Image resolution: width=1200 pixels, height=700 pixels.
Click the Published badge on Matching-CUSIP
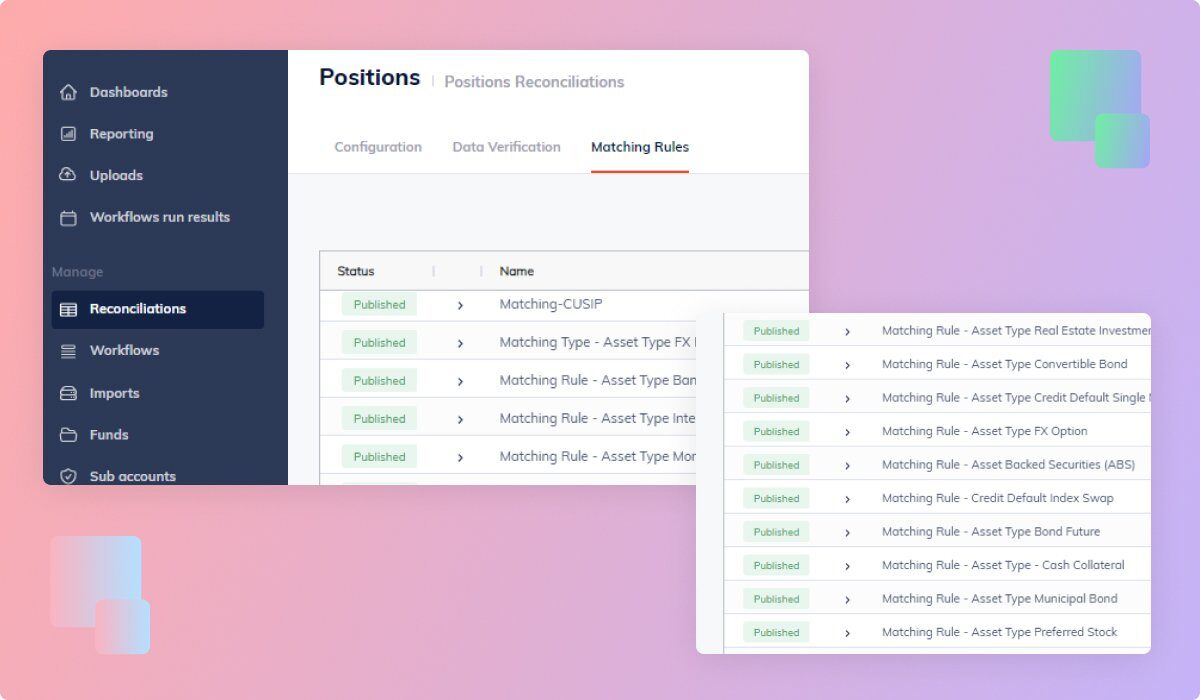click(x=378, y=304)
